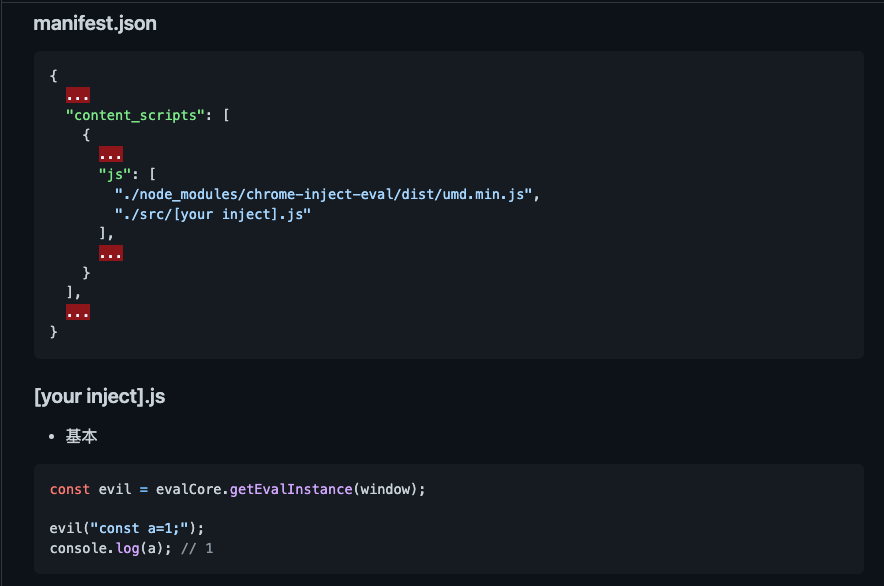The width and height of the screenshot is (884, 586).
Task: Click the // 1 code comment
Action: pos(197,549)
